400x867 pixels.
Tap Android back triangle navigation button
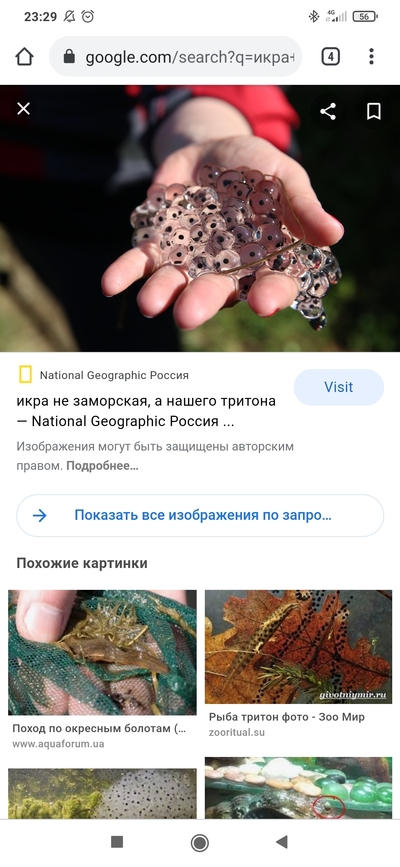pyautogui.click(x=282, y=842)
